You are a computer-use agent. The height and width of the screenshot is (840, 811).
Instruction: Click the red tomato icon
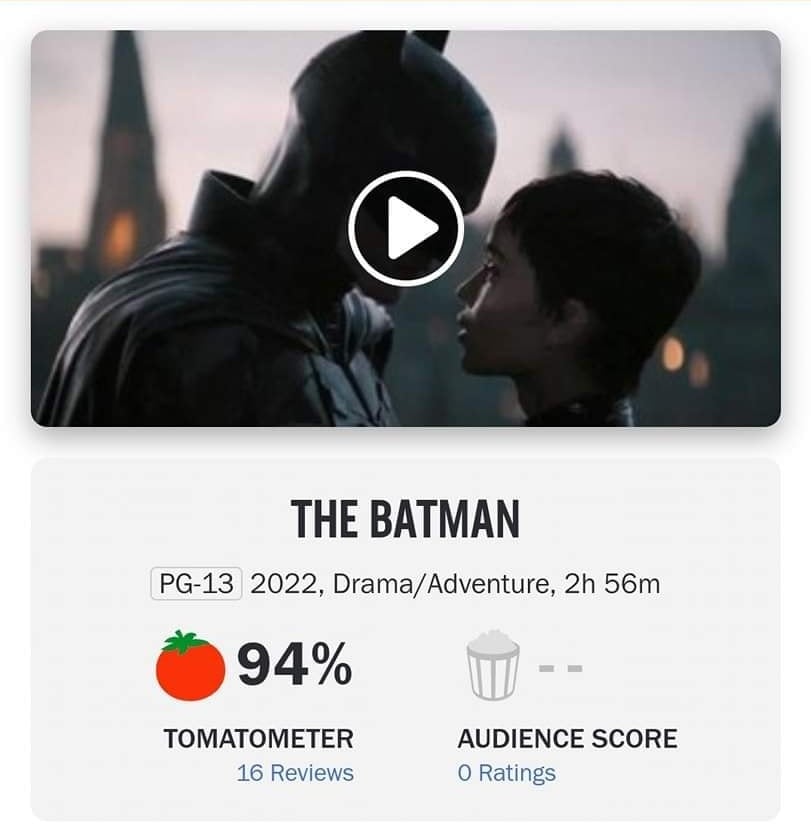(x=190, y=667)
